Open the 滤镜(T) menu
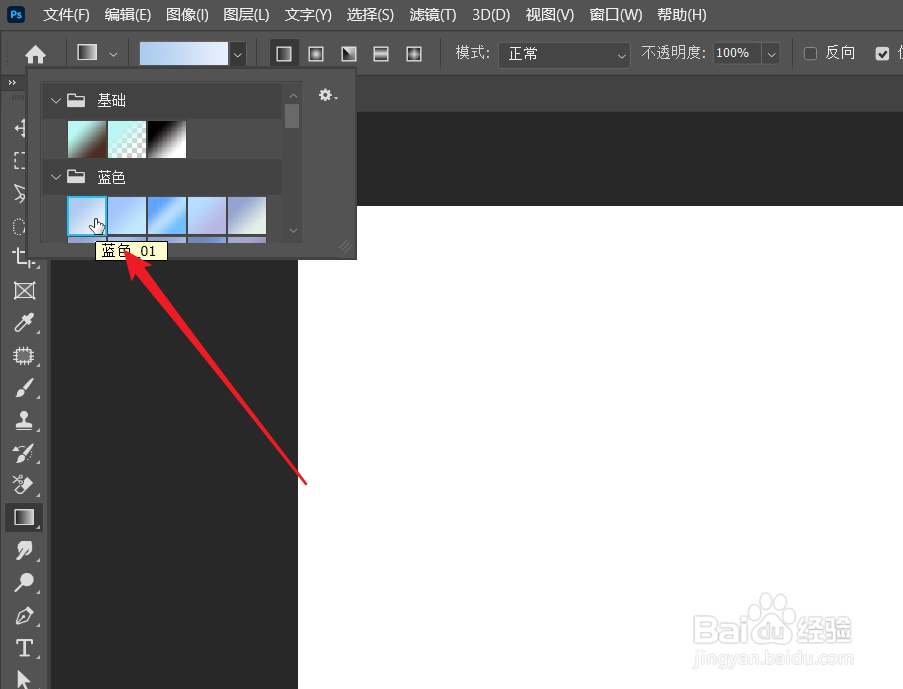903x689 pixels. (432, 15)
